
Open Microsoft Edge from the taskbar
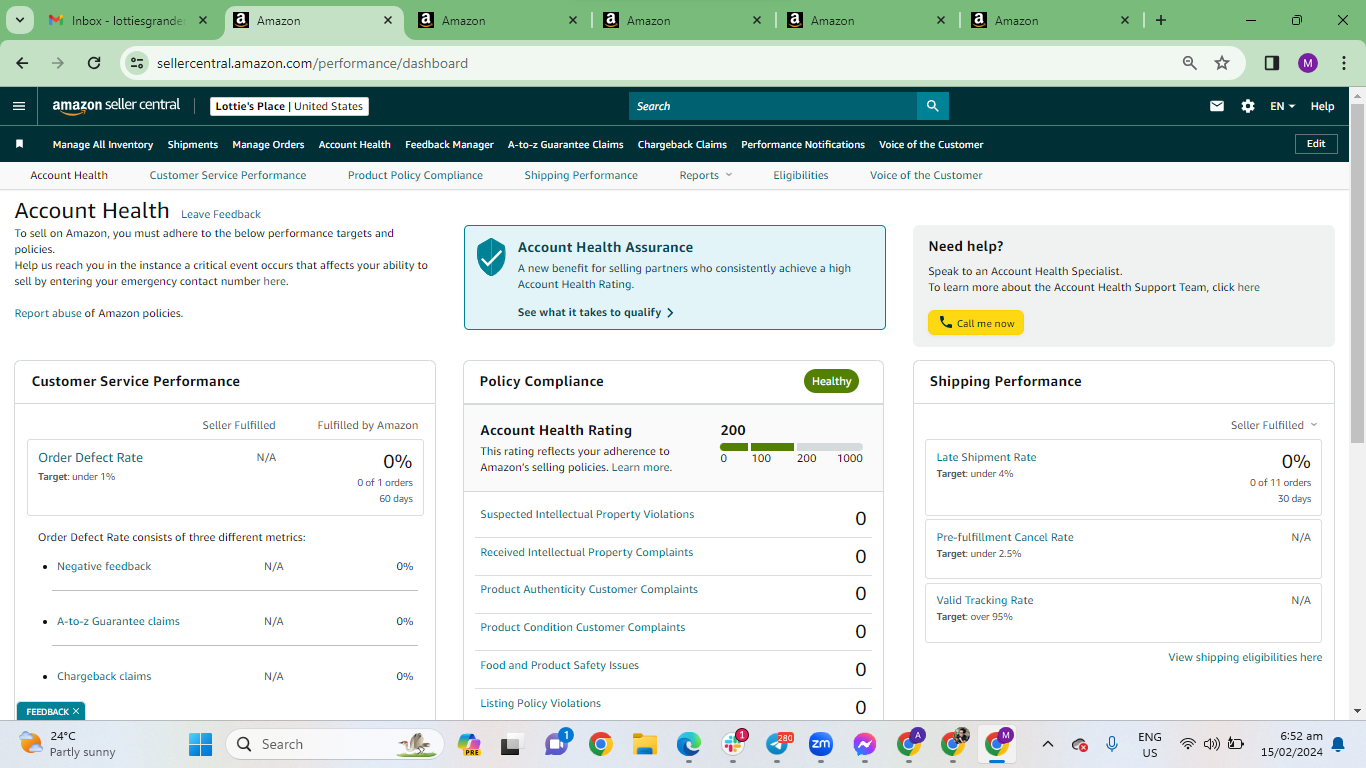coord(688,744)
